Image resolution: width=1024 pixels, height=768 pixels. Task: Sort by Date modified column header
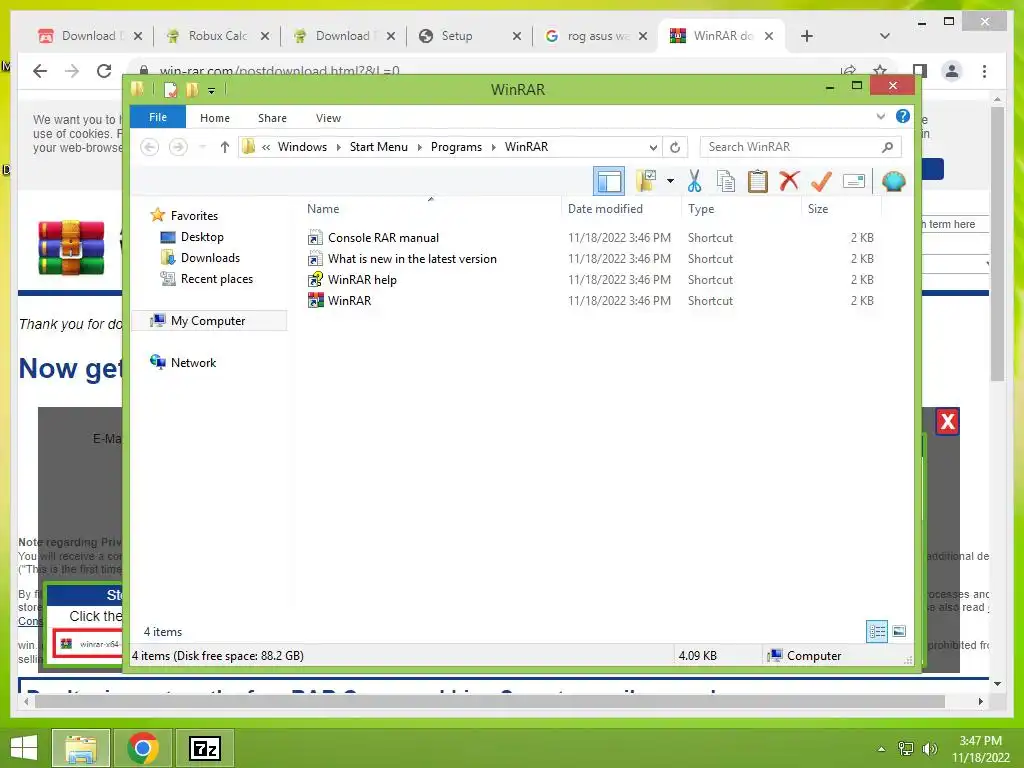[605, 209]
